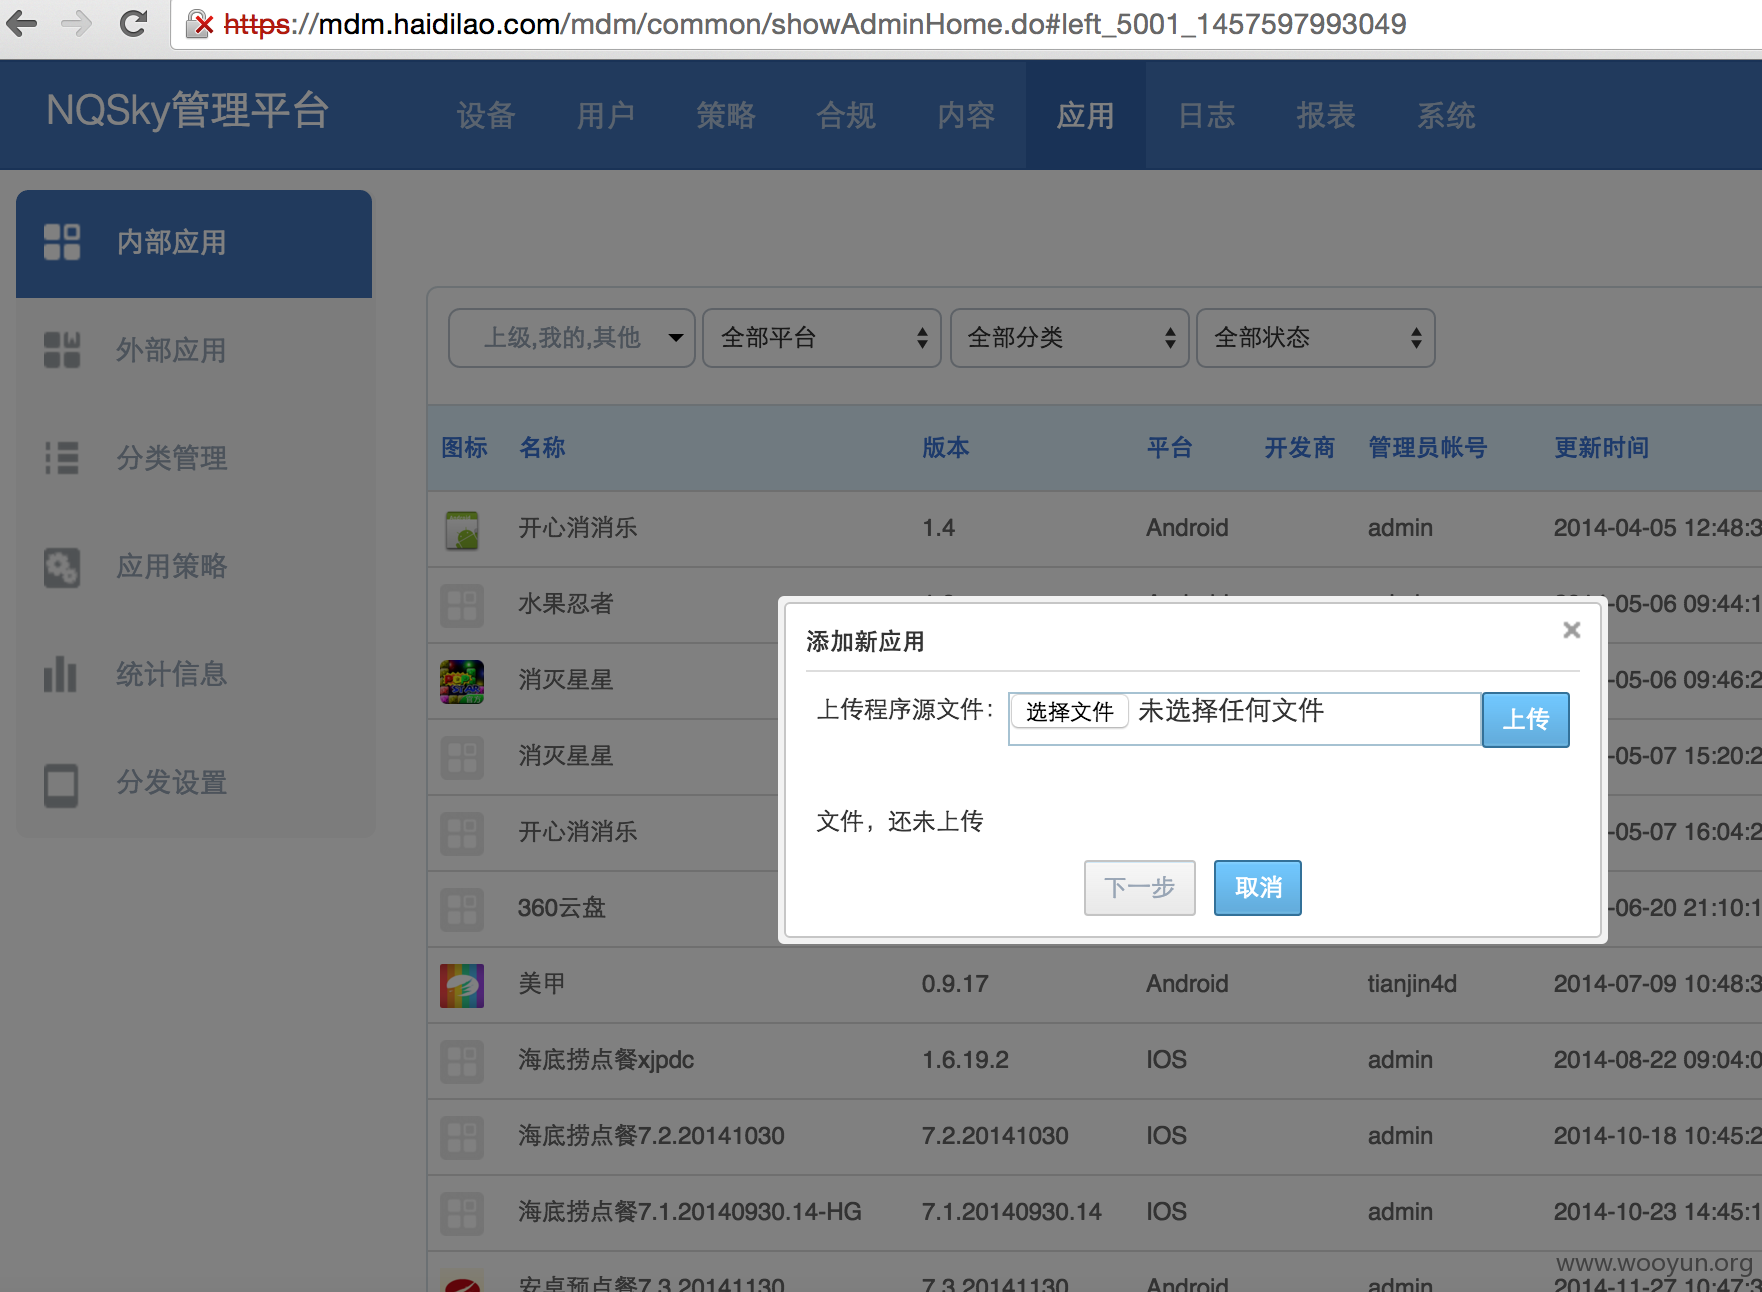The width and height of the screenshot is (1762, 1292).
Task: Sort by 平台 column header
Action: 1169,448
